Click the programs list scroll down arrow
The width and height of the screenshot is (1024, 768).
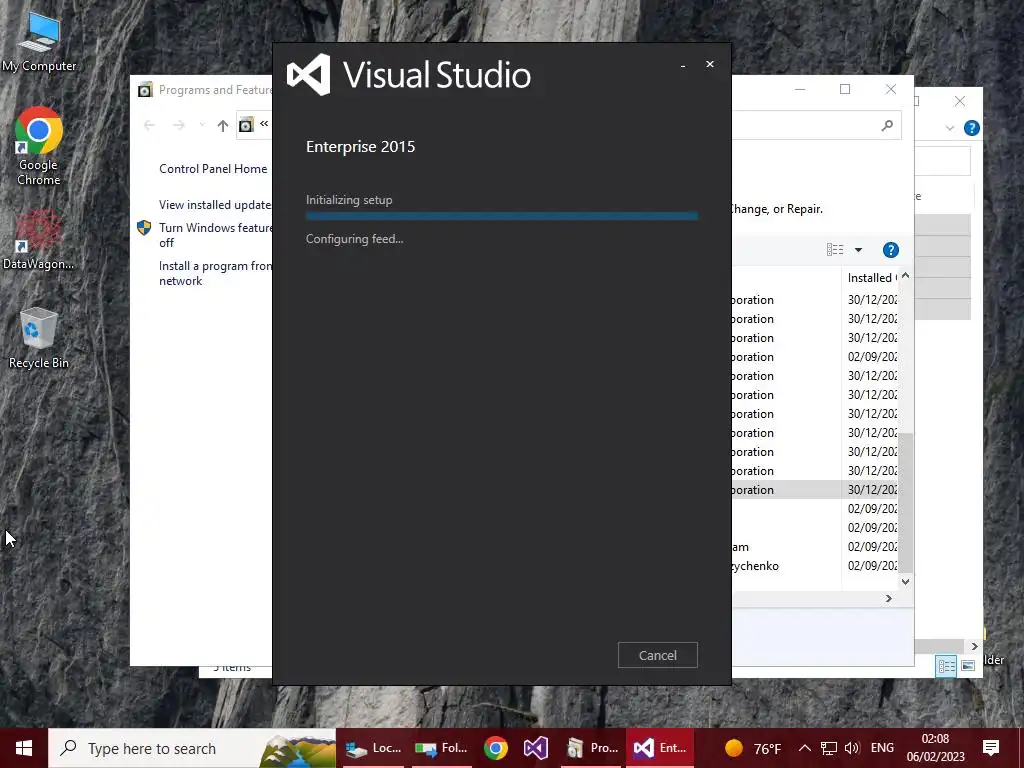[x=905, y=581]
